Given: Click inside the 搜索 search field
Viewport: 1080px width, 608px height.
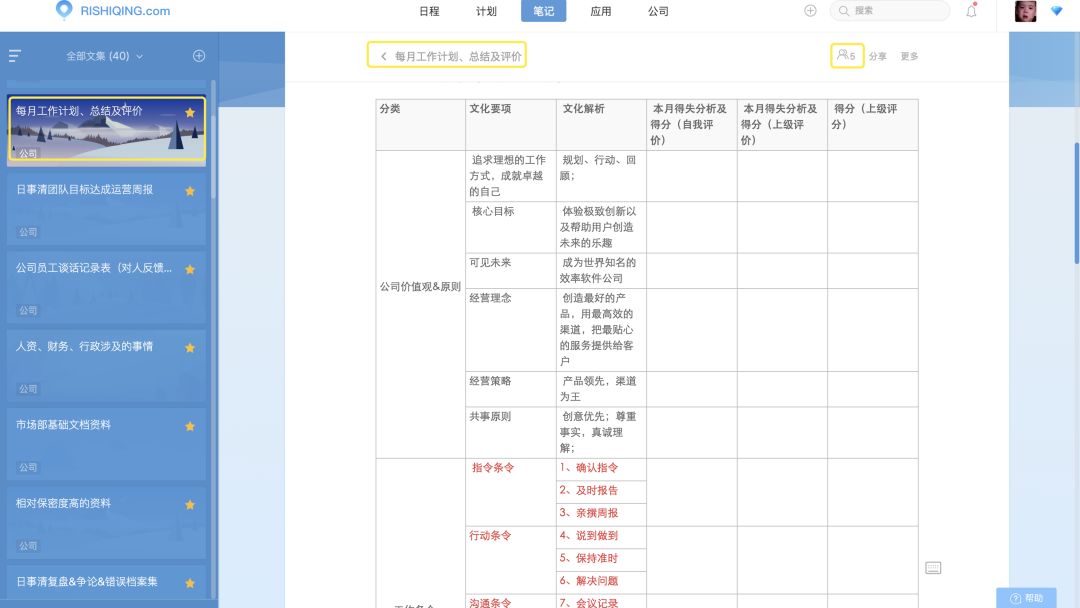Looking at the screenshot, I should 890,11.
